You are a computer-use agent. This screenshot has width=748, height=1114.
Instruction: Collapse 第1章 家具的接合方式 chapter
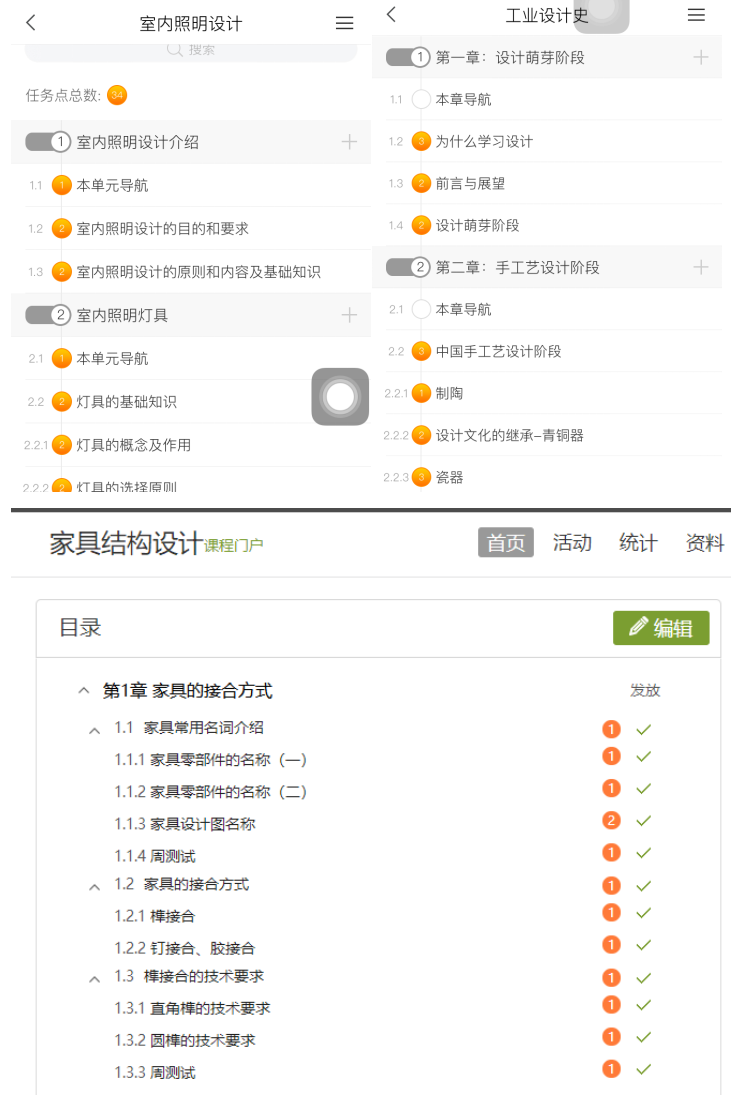83,691
